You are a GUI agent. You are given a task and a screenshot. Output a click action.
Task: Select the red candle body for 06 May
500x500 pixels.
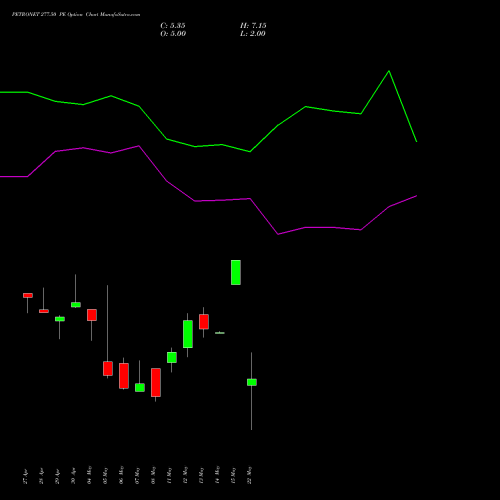point(124,376)
